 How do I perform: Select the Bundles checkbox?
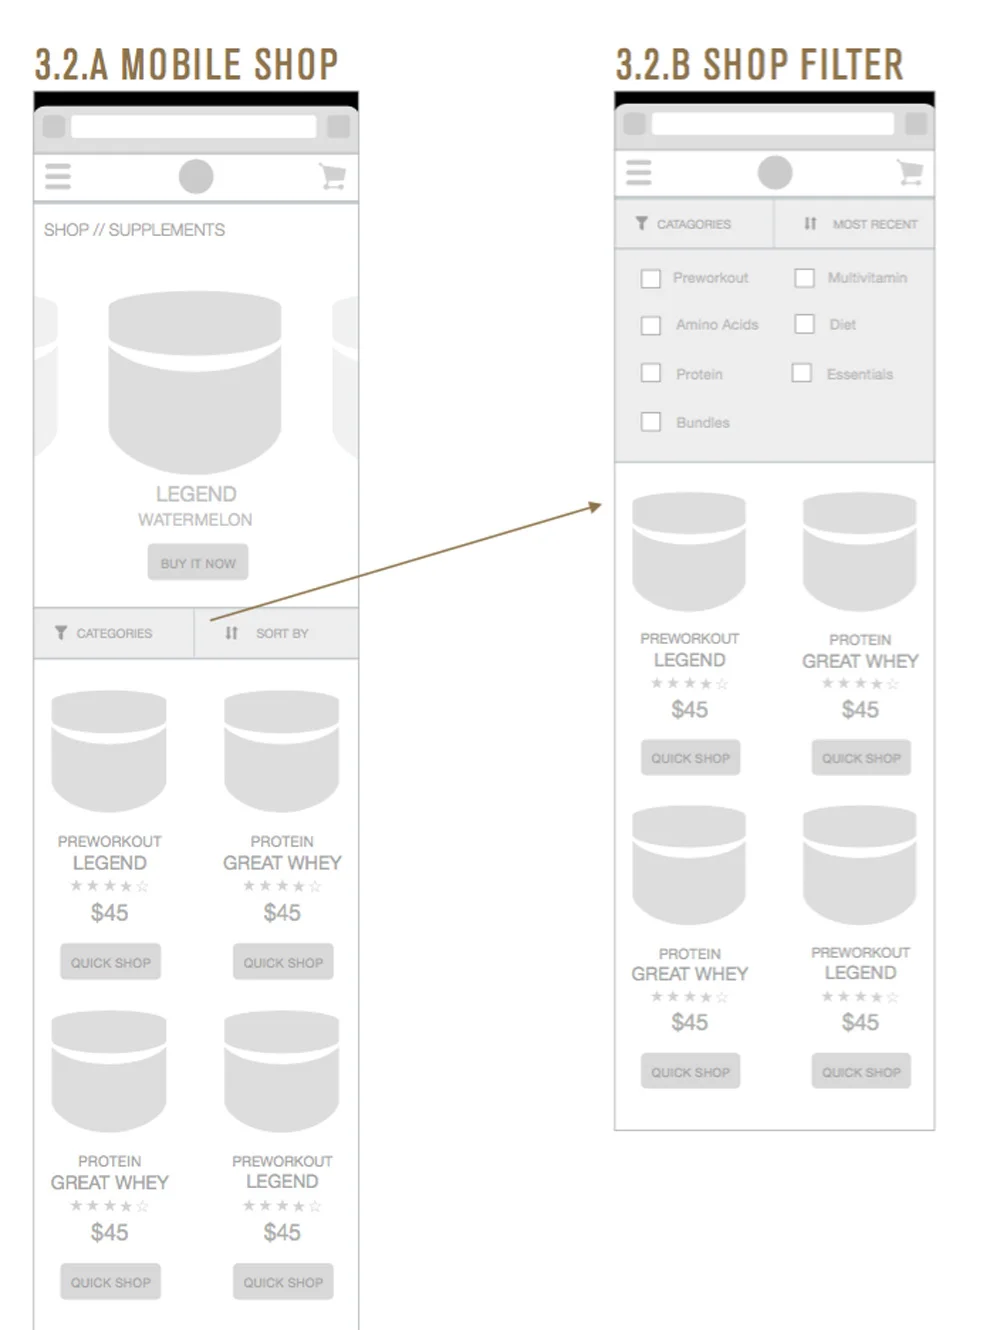(x=651, y=422)
